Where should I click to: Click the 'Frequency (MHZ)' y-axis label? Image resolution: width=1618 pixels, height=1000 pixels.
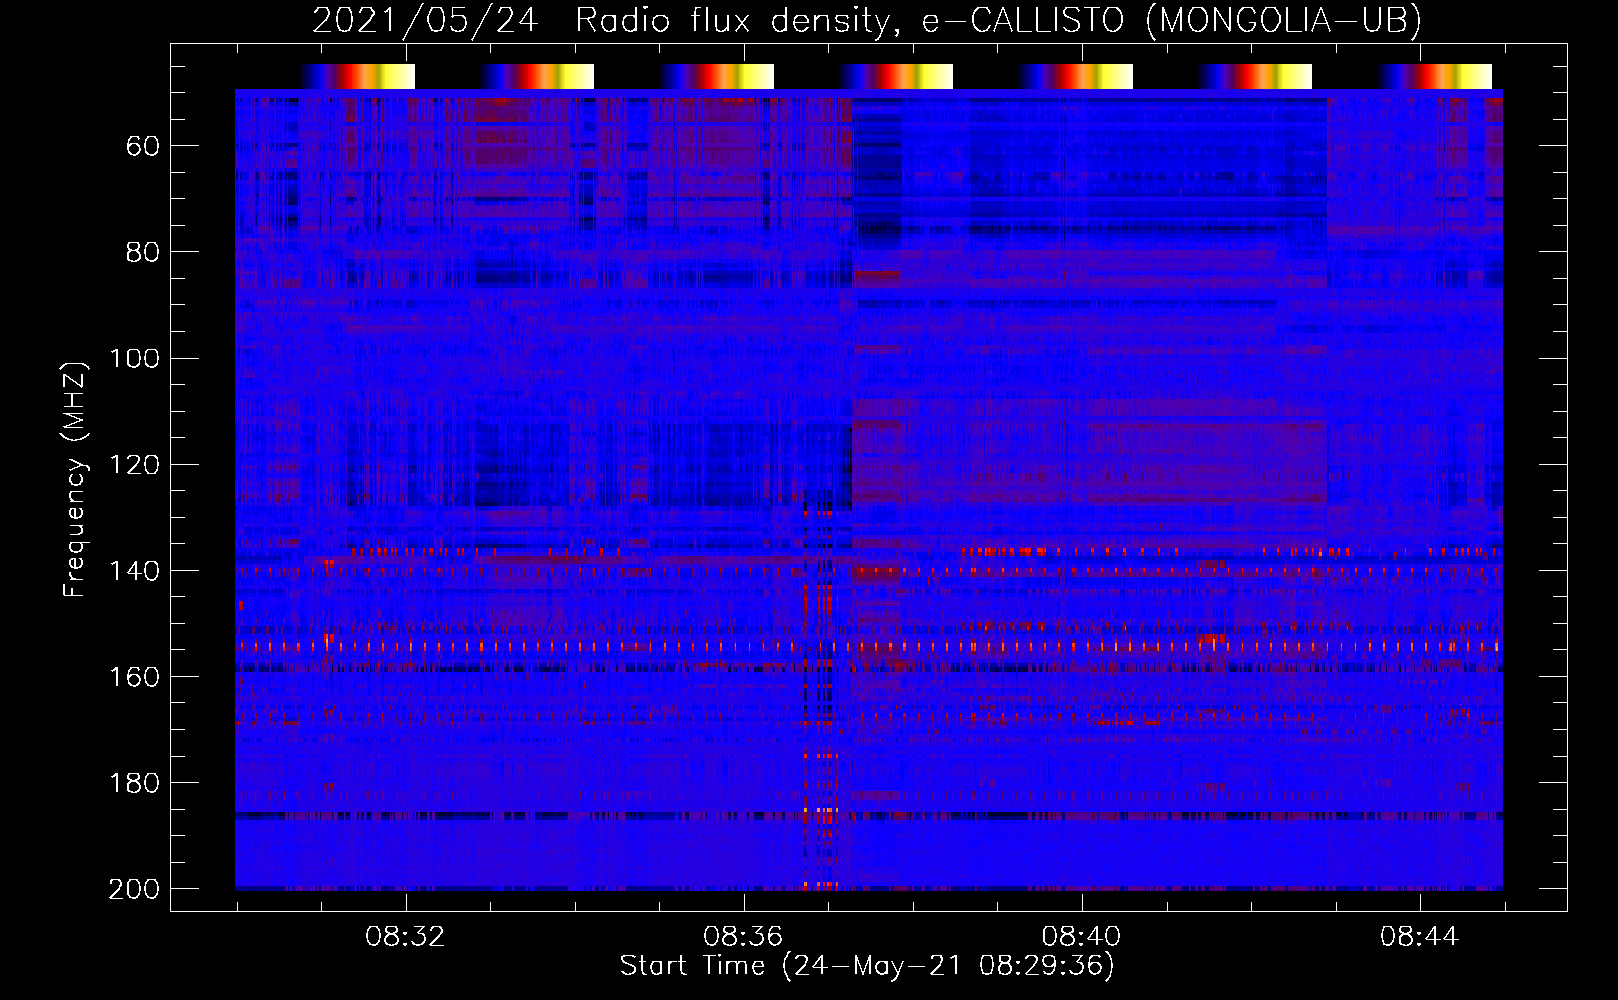point(75,479)
